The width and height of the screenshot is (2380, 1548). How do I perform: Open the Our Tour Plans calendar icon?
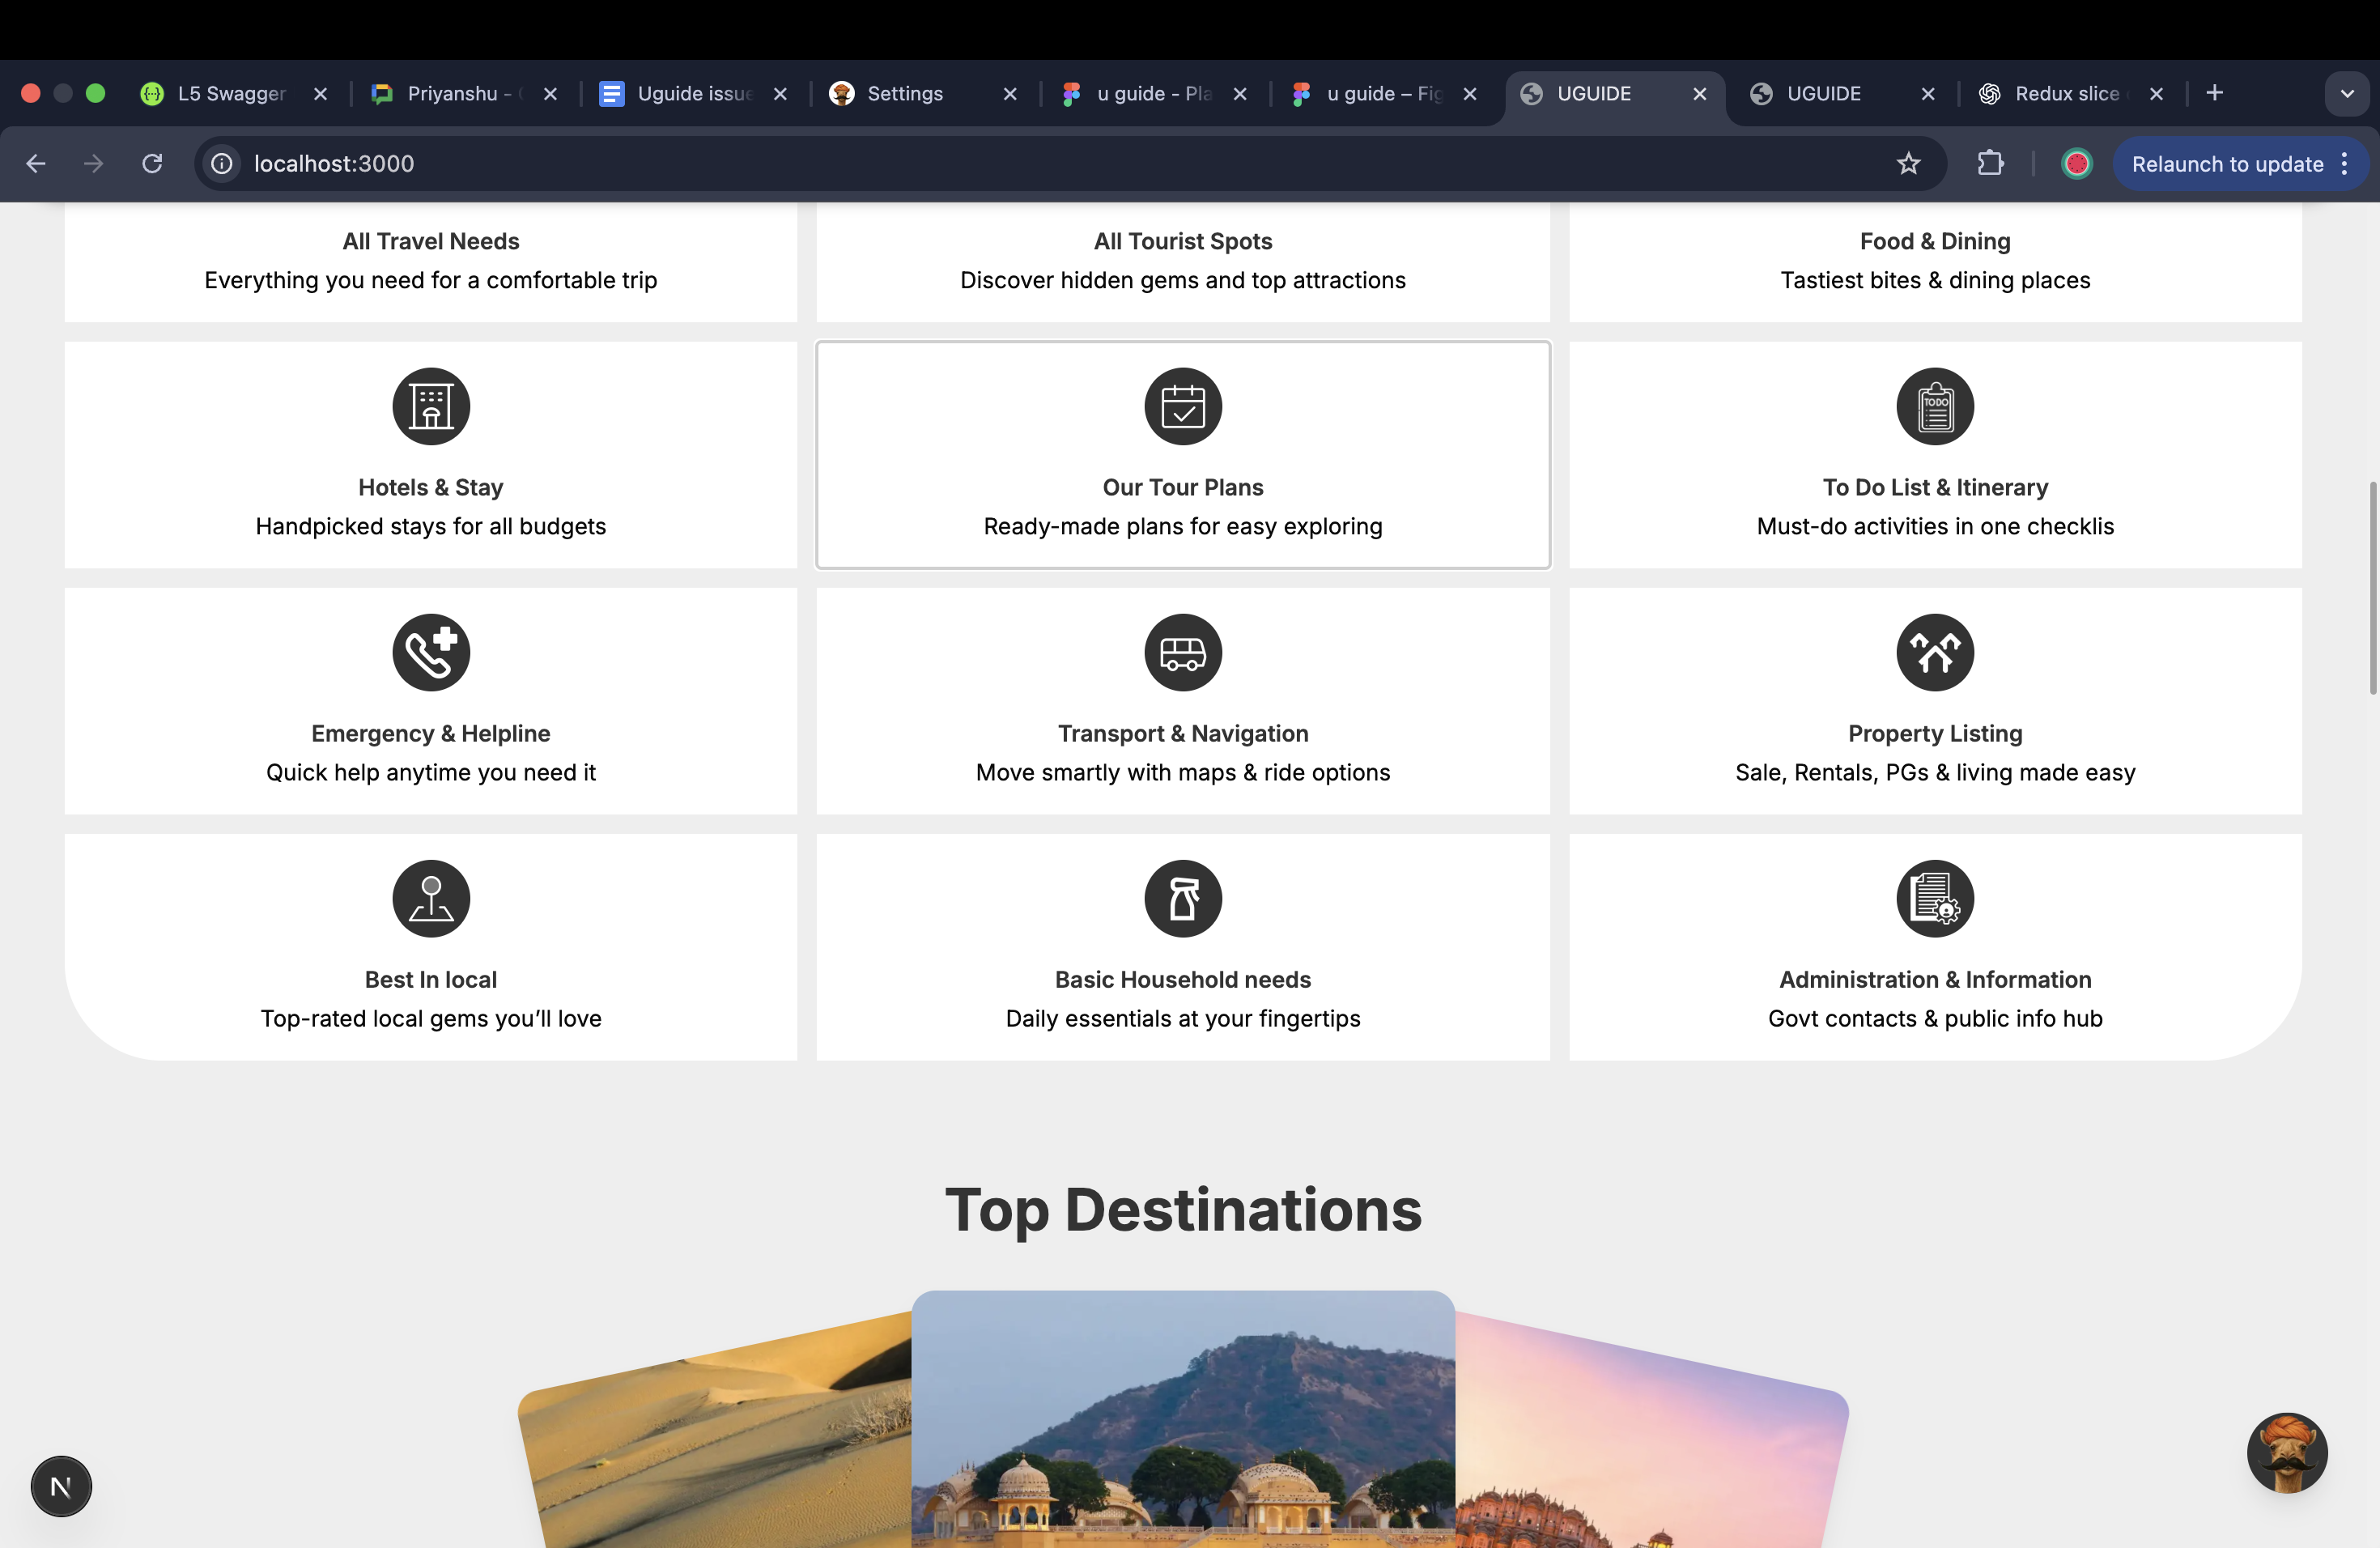(1183, 406)
